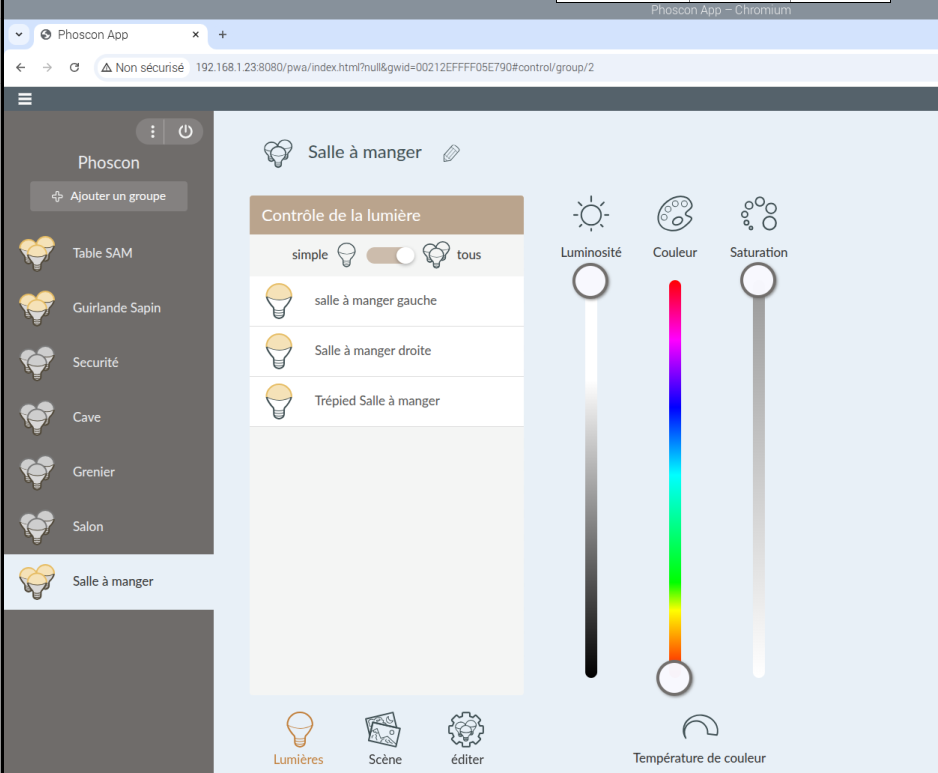This screenshot has height=773, width=938.
Task: Click the Luminosité slider handle
Action: [x=590, y=281]
